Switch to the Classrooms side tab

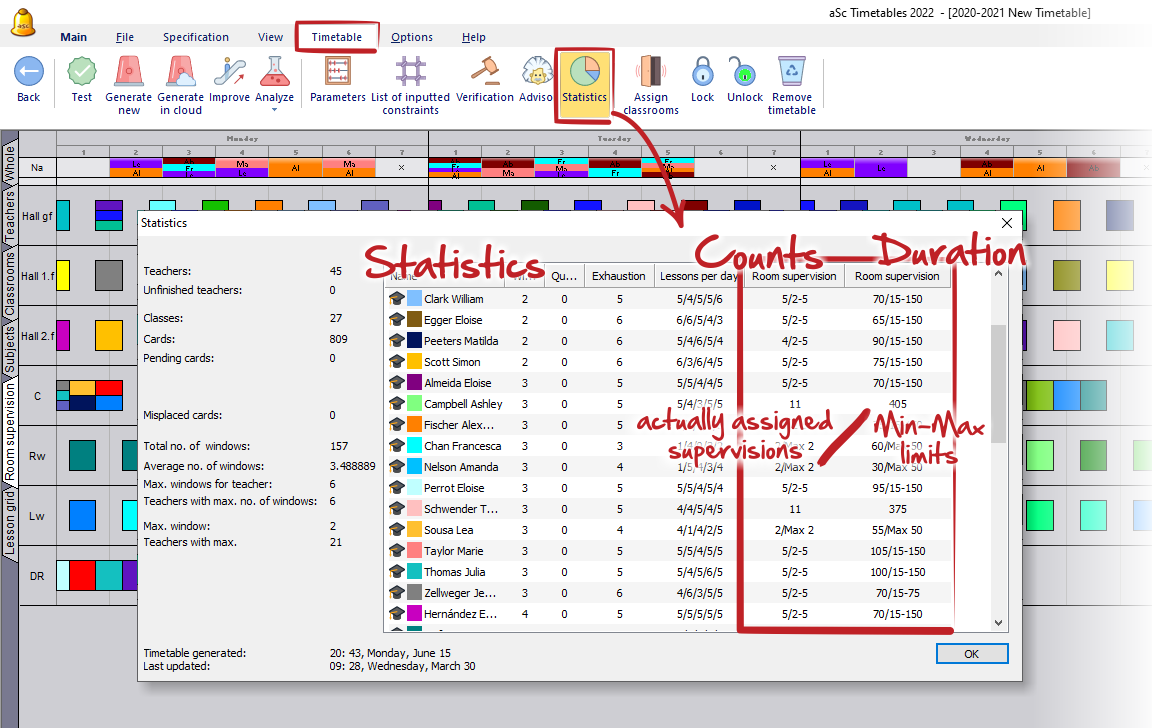[10, 284]
